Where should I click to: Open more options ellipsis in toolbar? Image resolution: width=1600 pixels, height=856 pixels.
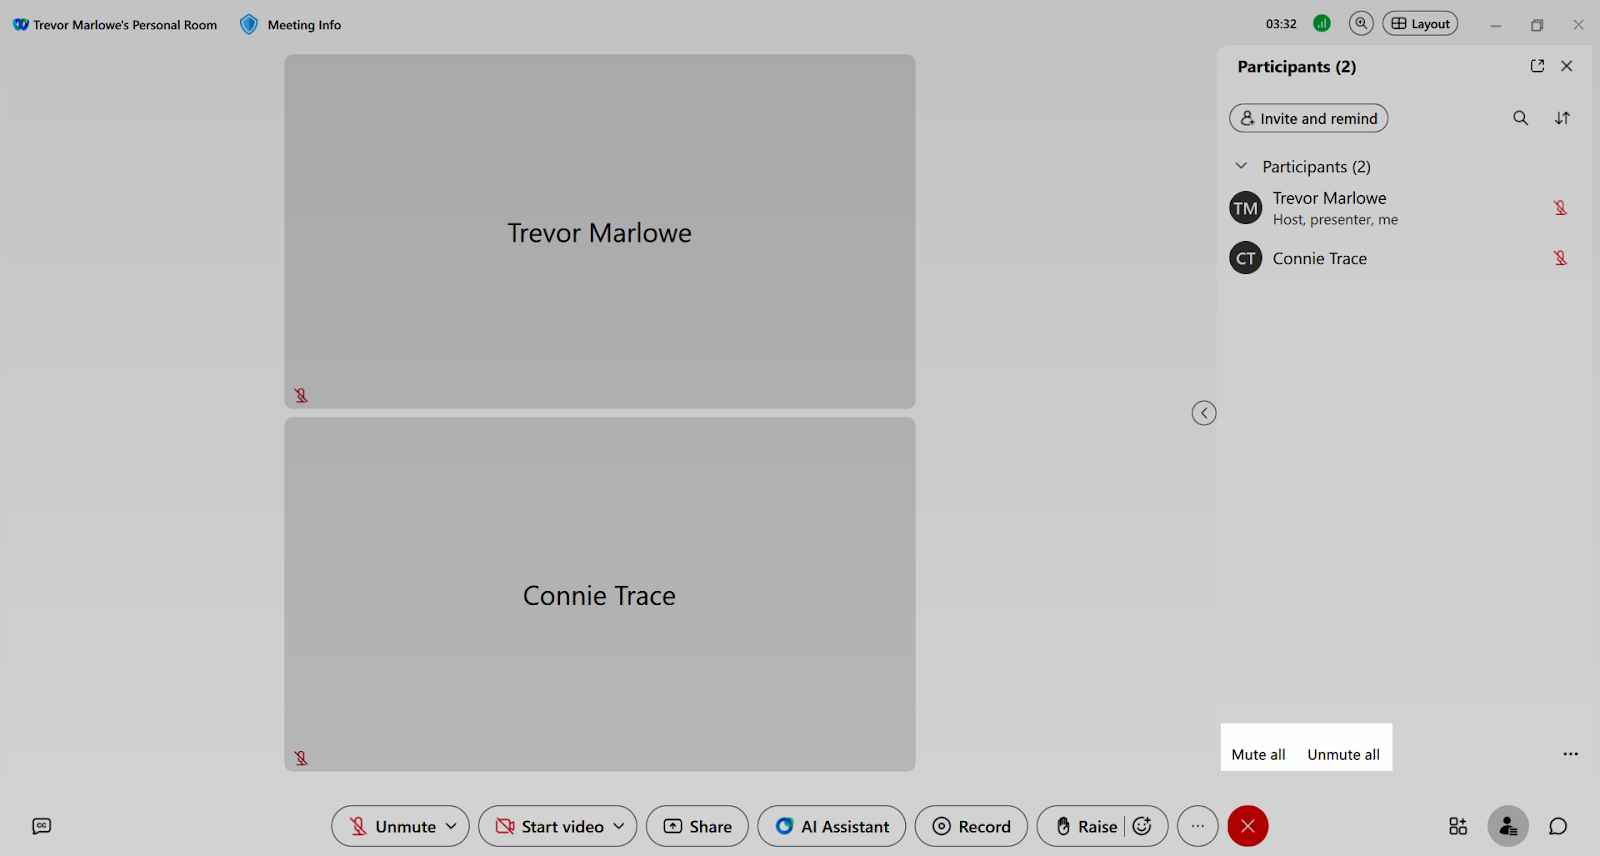pos(1198,826)
